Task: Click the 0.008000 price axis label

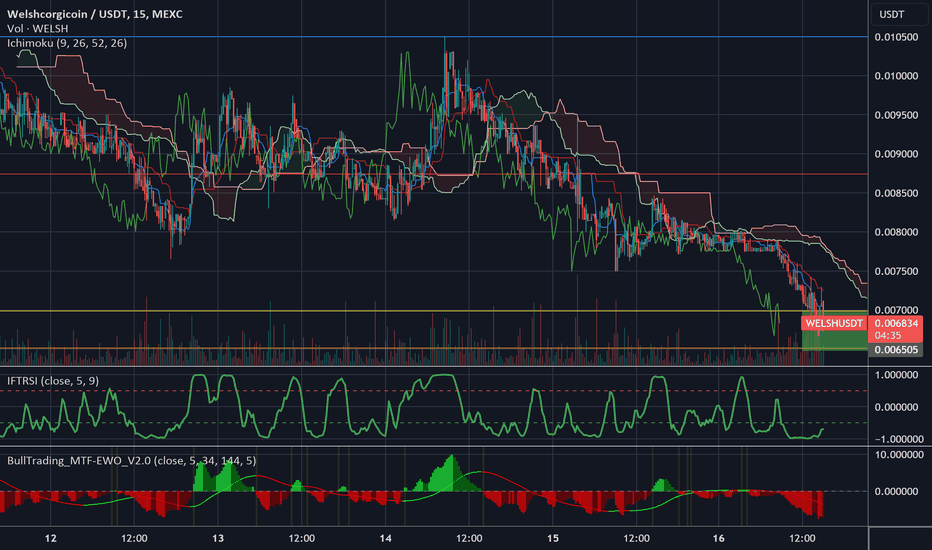Action: pyautogui.click(x=896, y=232)
